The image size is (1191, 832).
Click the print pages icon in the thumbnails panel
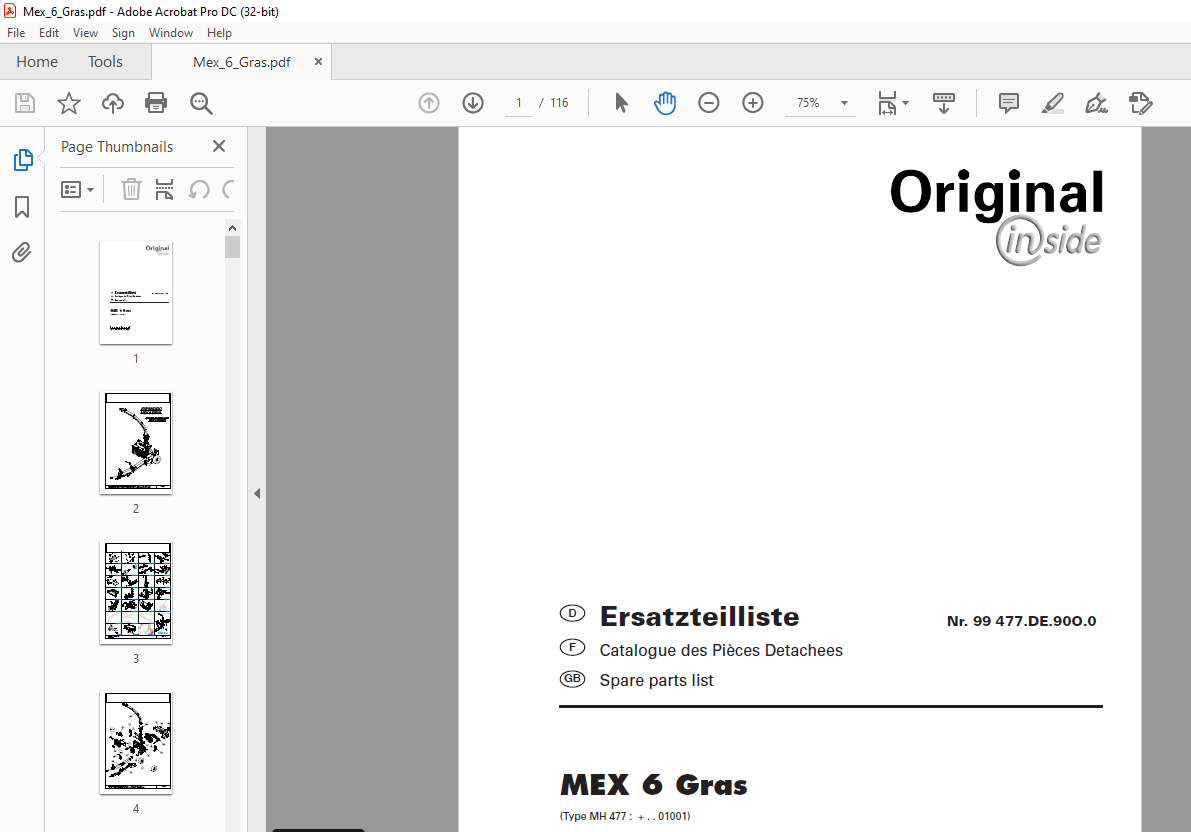[x=164, y=189]
